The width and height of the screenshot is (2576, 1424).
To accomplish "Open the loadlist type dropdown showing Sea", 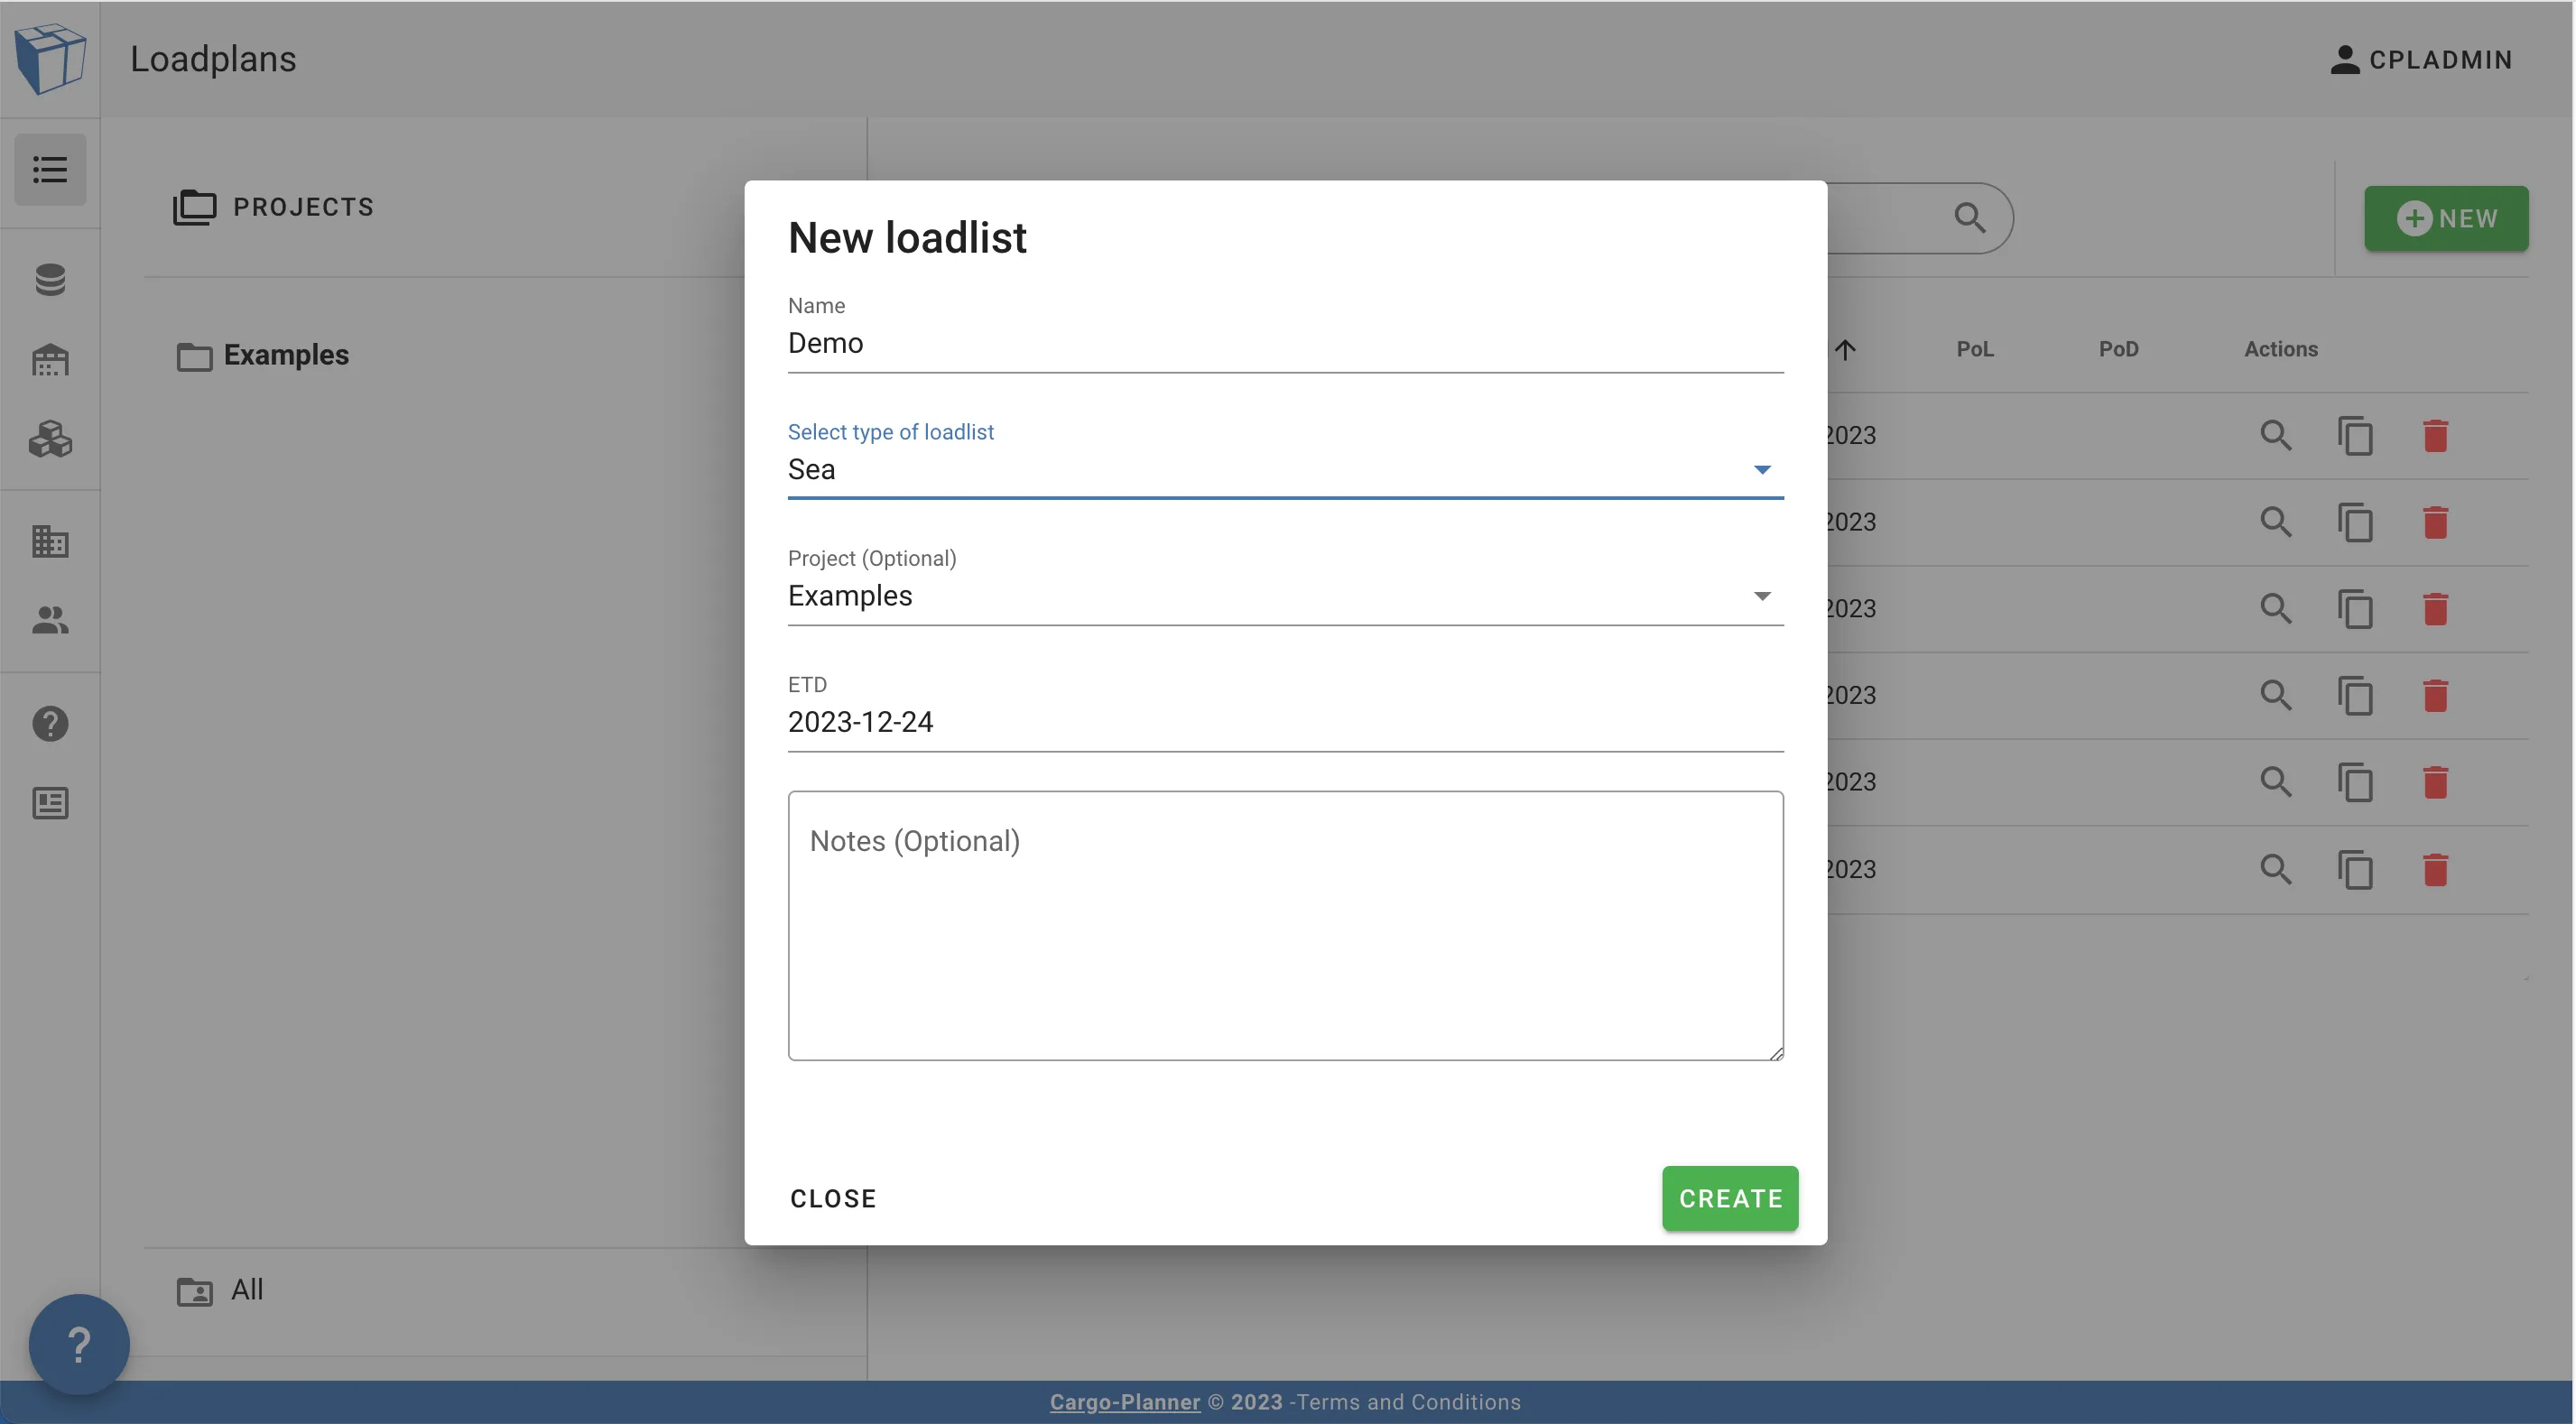I will [x=1761, y=469].
